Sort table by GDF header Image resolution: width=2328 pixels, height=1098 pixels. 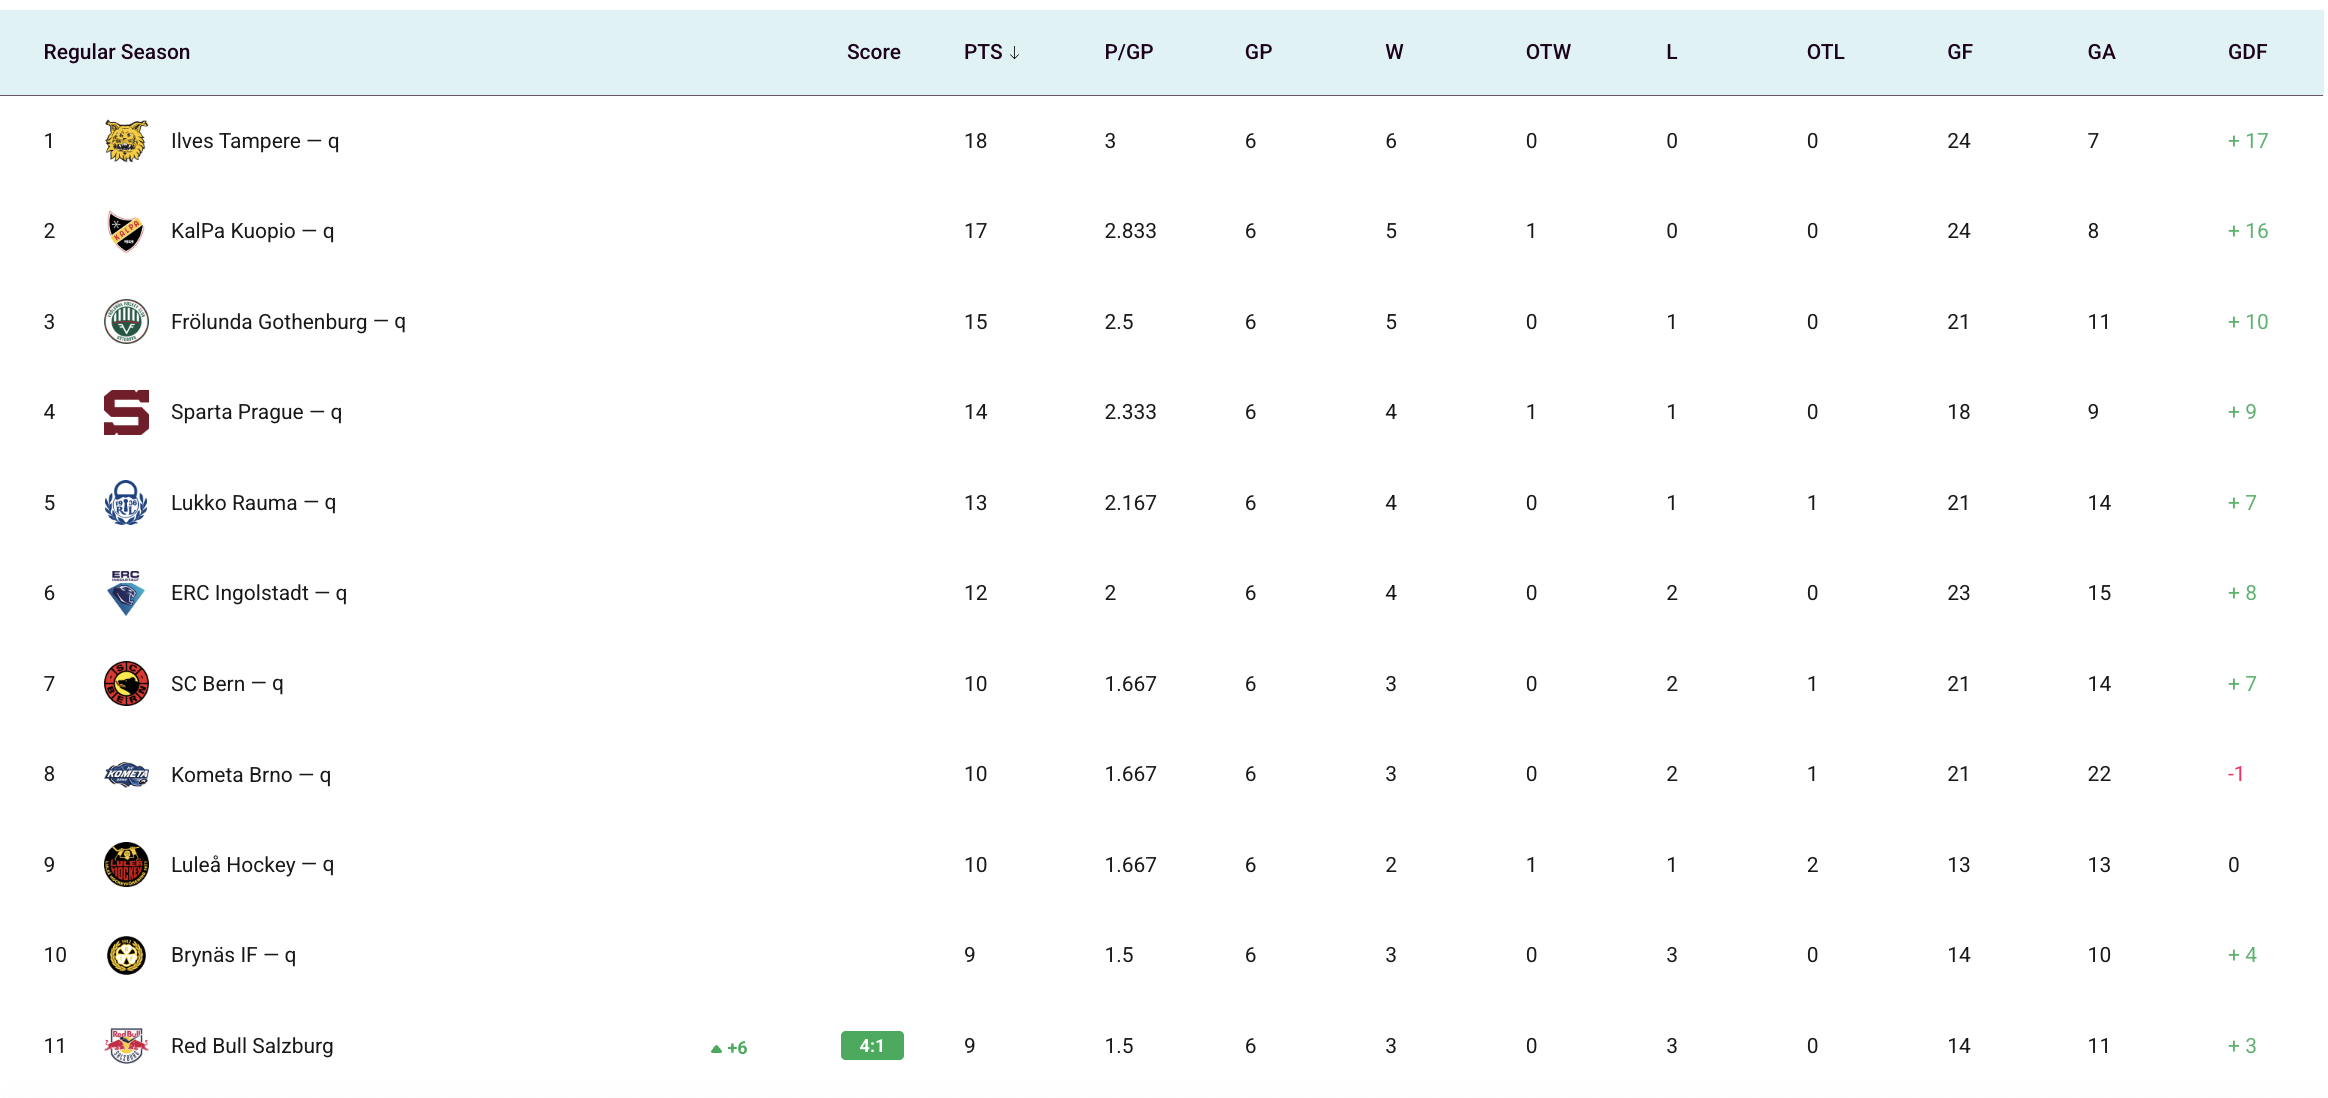2246,52
